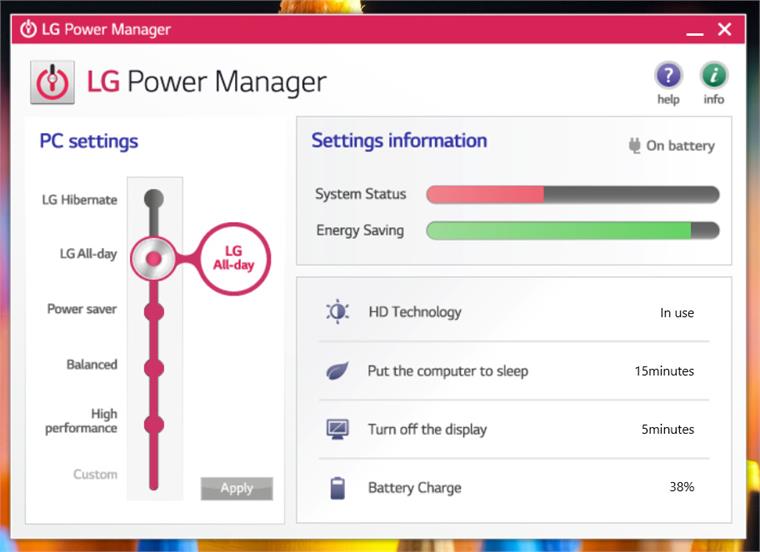Image resolution: width=760 pixels, height=552 pixels.
Task: Click the On battery plug icon
Action: (634, 146)
